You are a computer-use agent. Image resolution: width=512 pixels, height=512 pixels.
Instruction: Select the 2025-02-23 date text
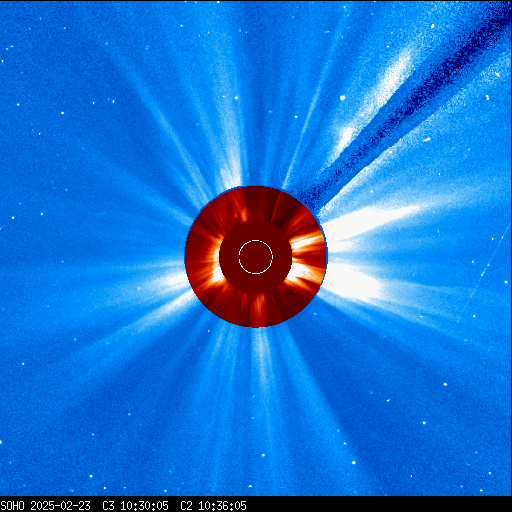(x=60, y=506)
